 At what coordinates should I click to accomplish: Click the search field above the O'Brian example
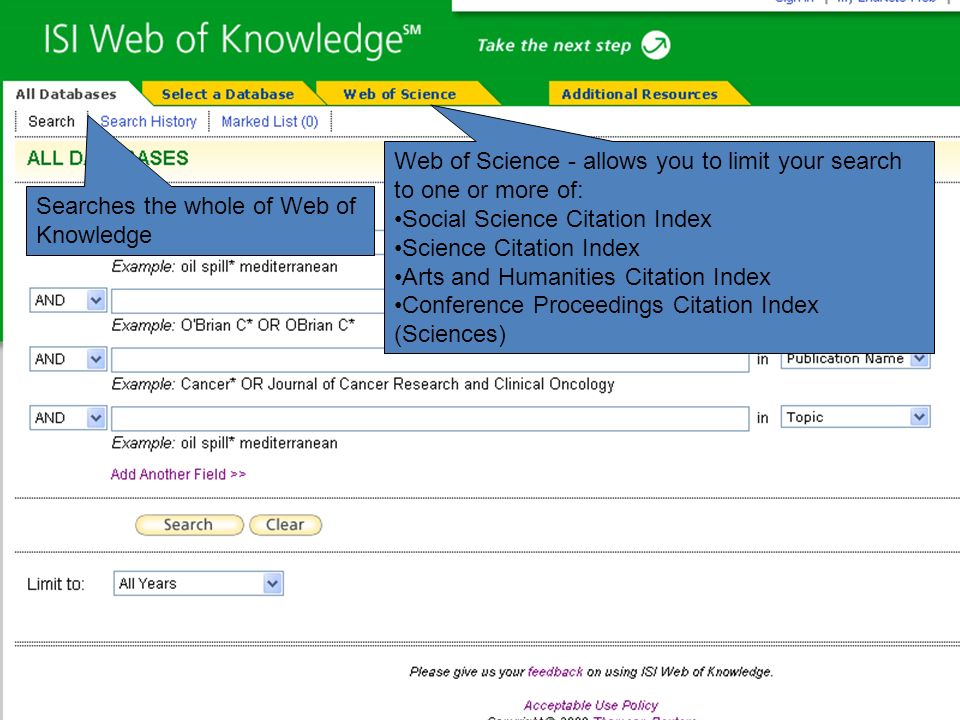(x=247, y=301)
